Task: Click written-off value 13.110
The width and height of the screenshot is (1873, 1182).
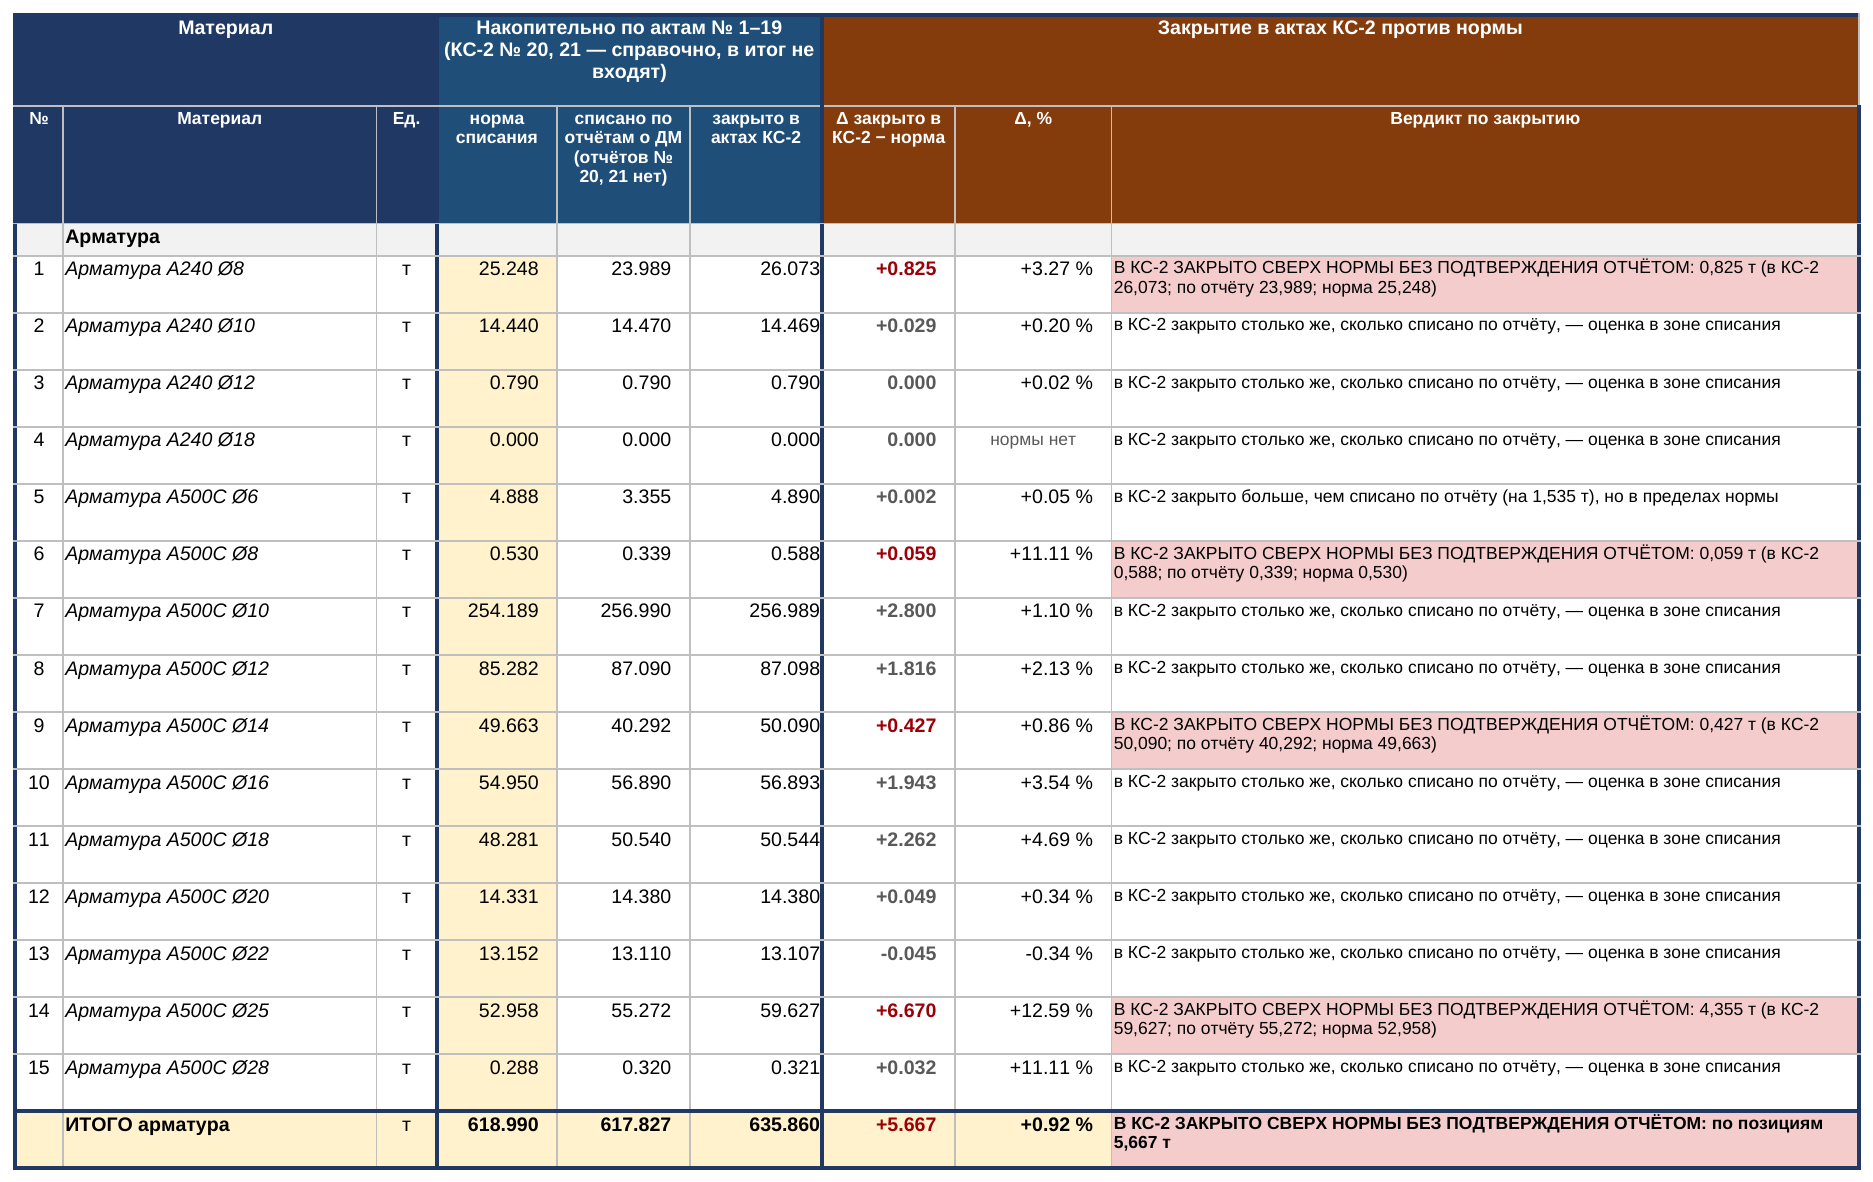Action: 623,968
